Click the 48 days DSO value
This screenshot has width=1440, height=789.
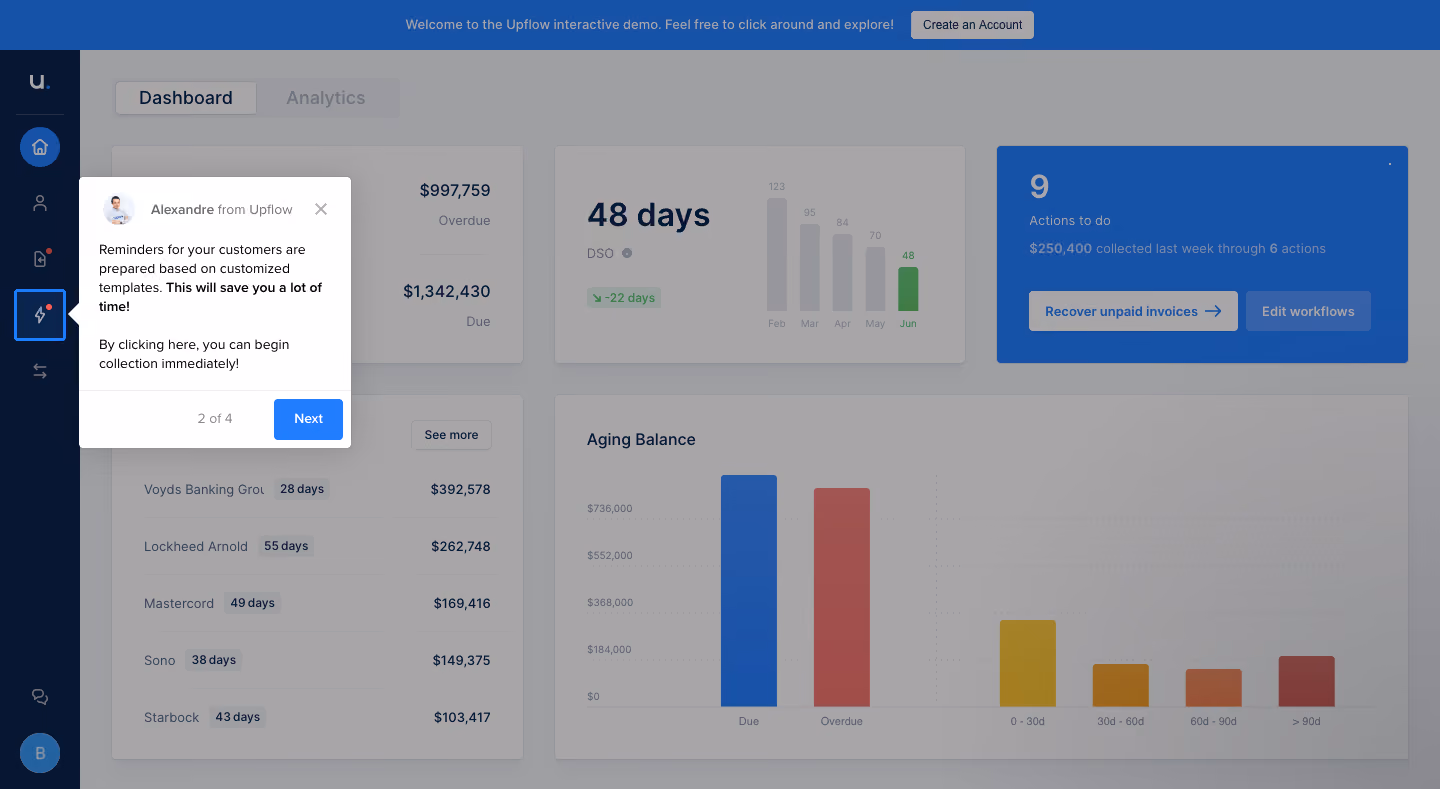point(649,215)
